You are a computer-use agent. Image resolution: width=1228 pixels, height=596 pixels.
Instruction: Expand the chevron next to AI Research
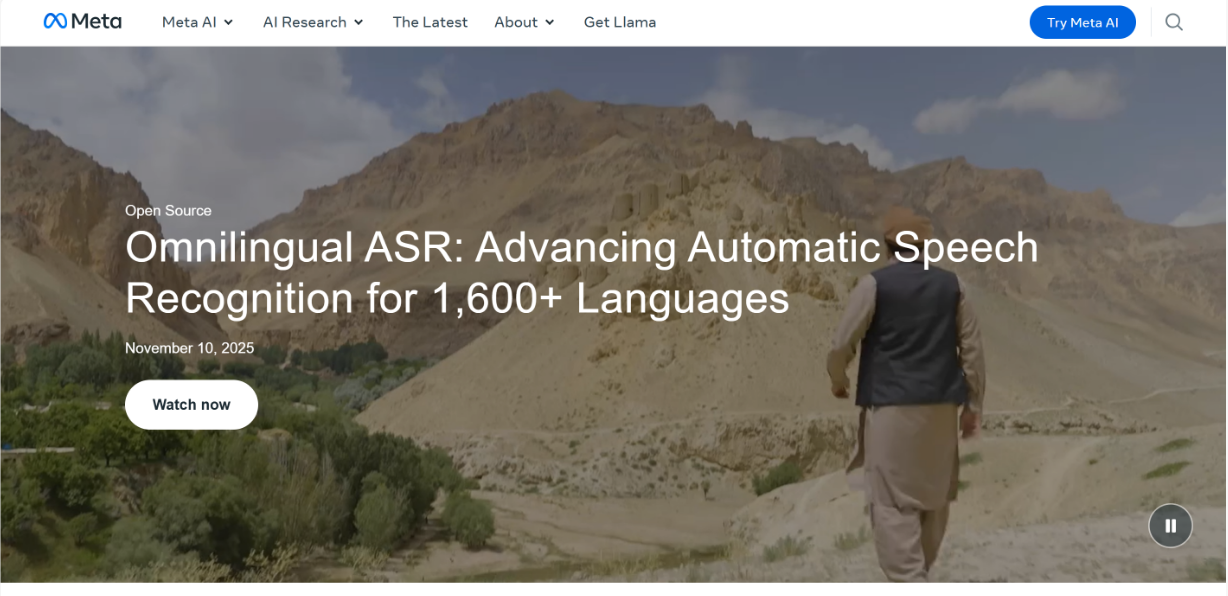tap(359, 22)
